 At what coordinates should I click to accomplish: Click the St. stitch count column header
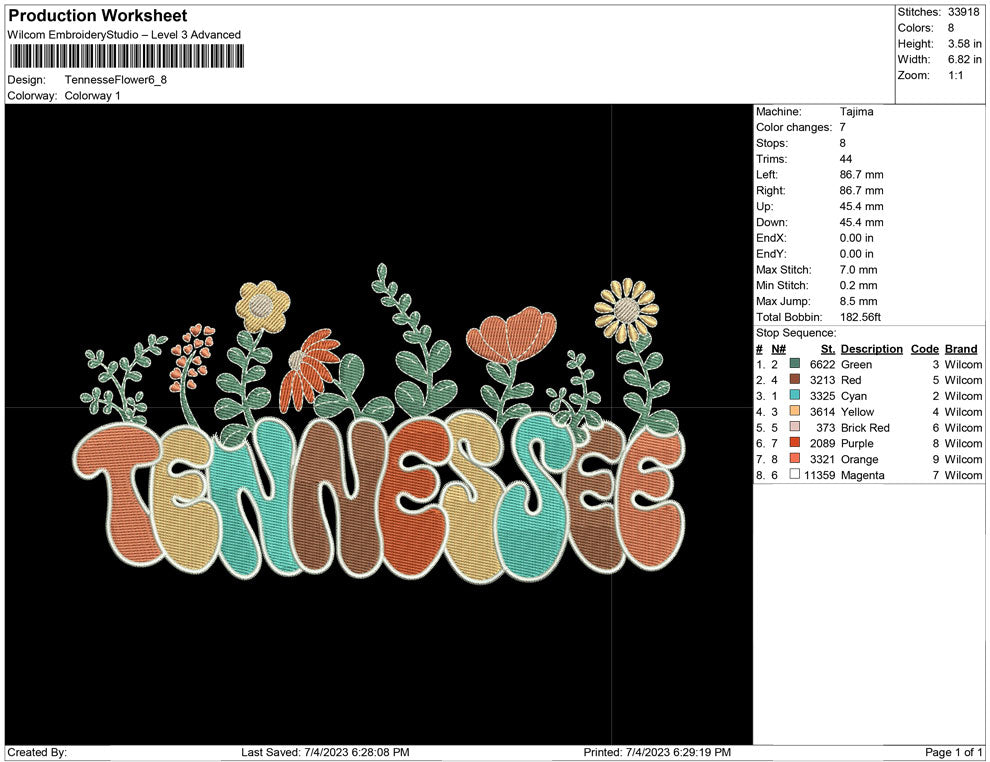827,349
